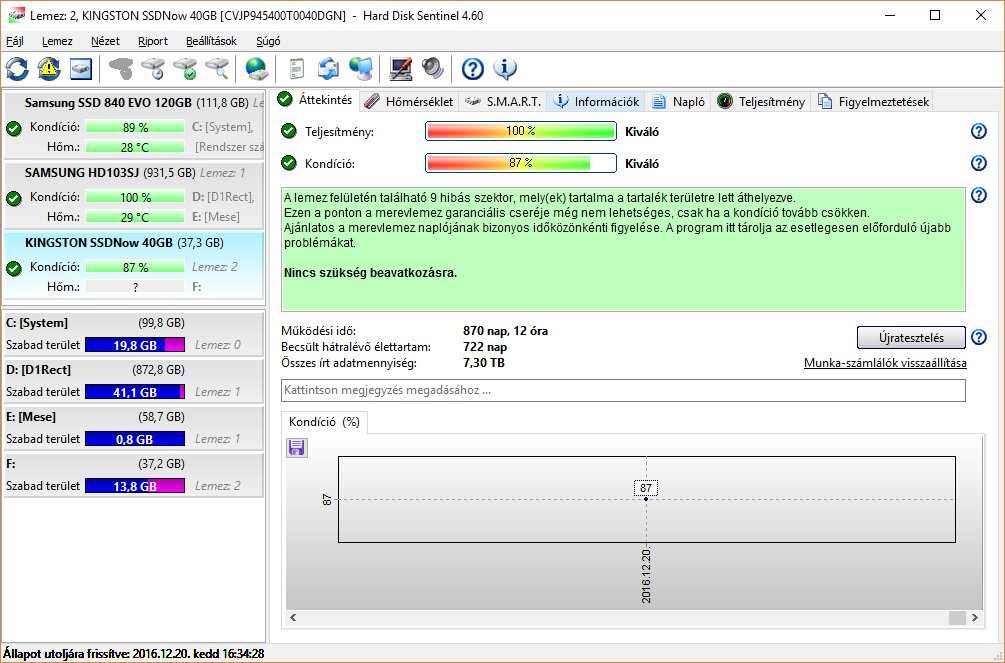Click the Munka-számlálók visszaállítása link
The image size is (1005, 663).
pyautogui.click(x=885, y=363)
